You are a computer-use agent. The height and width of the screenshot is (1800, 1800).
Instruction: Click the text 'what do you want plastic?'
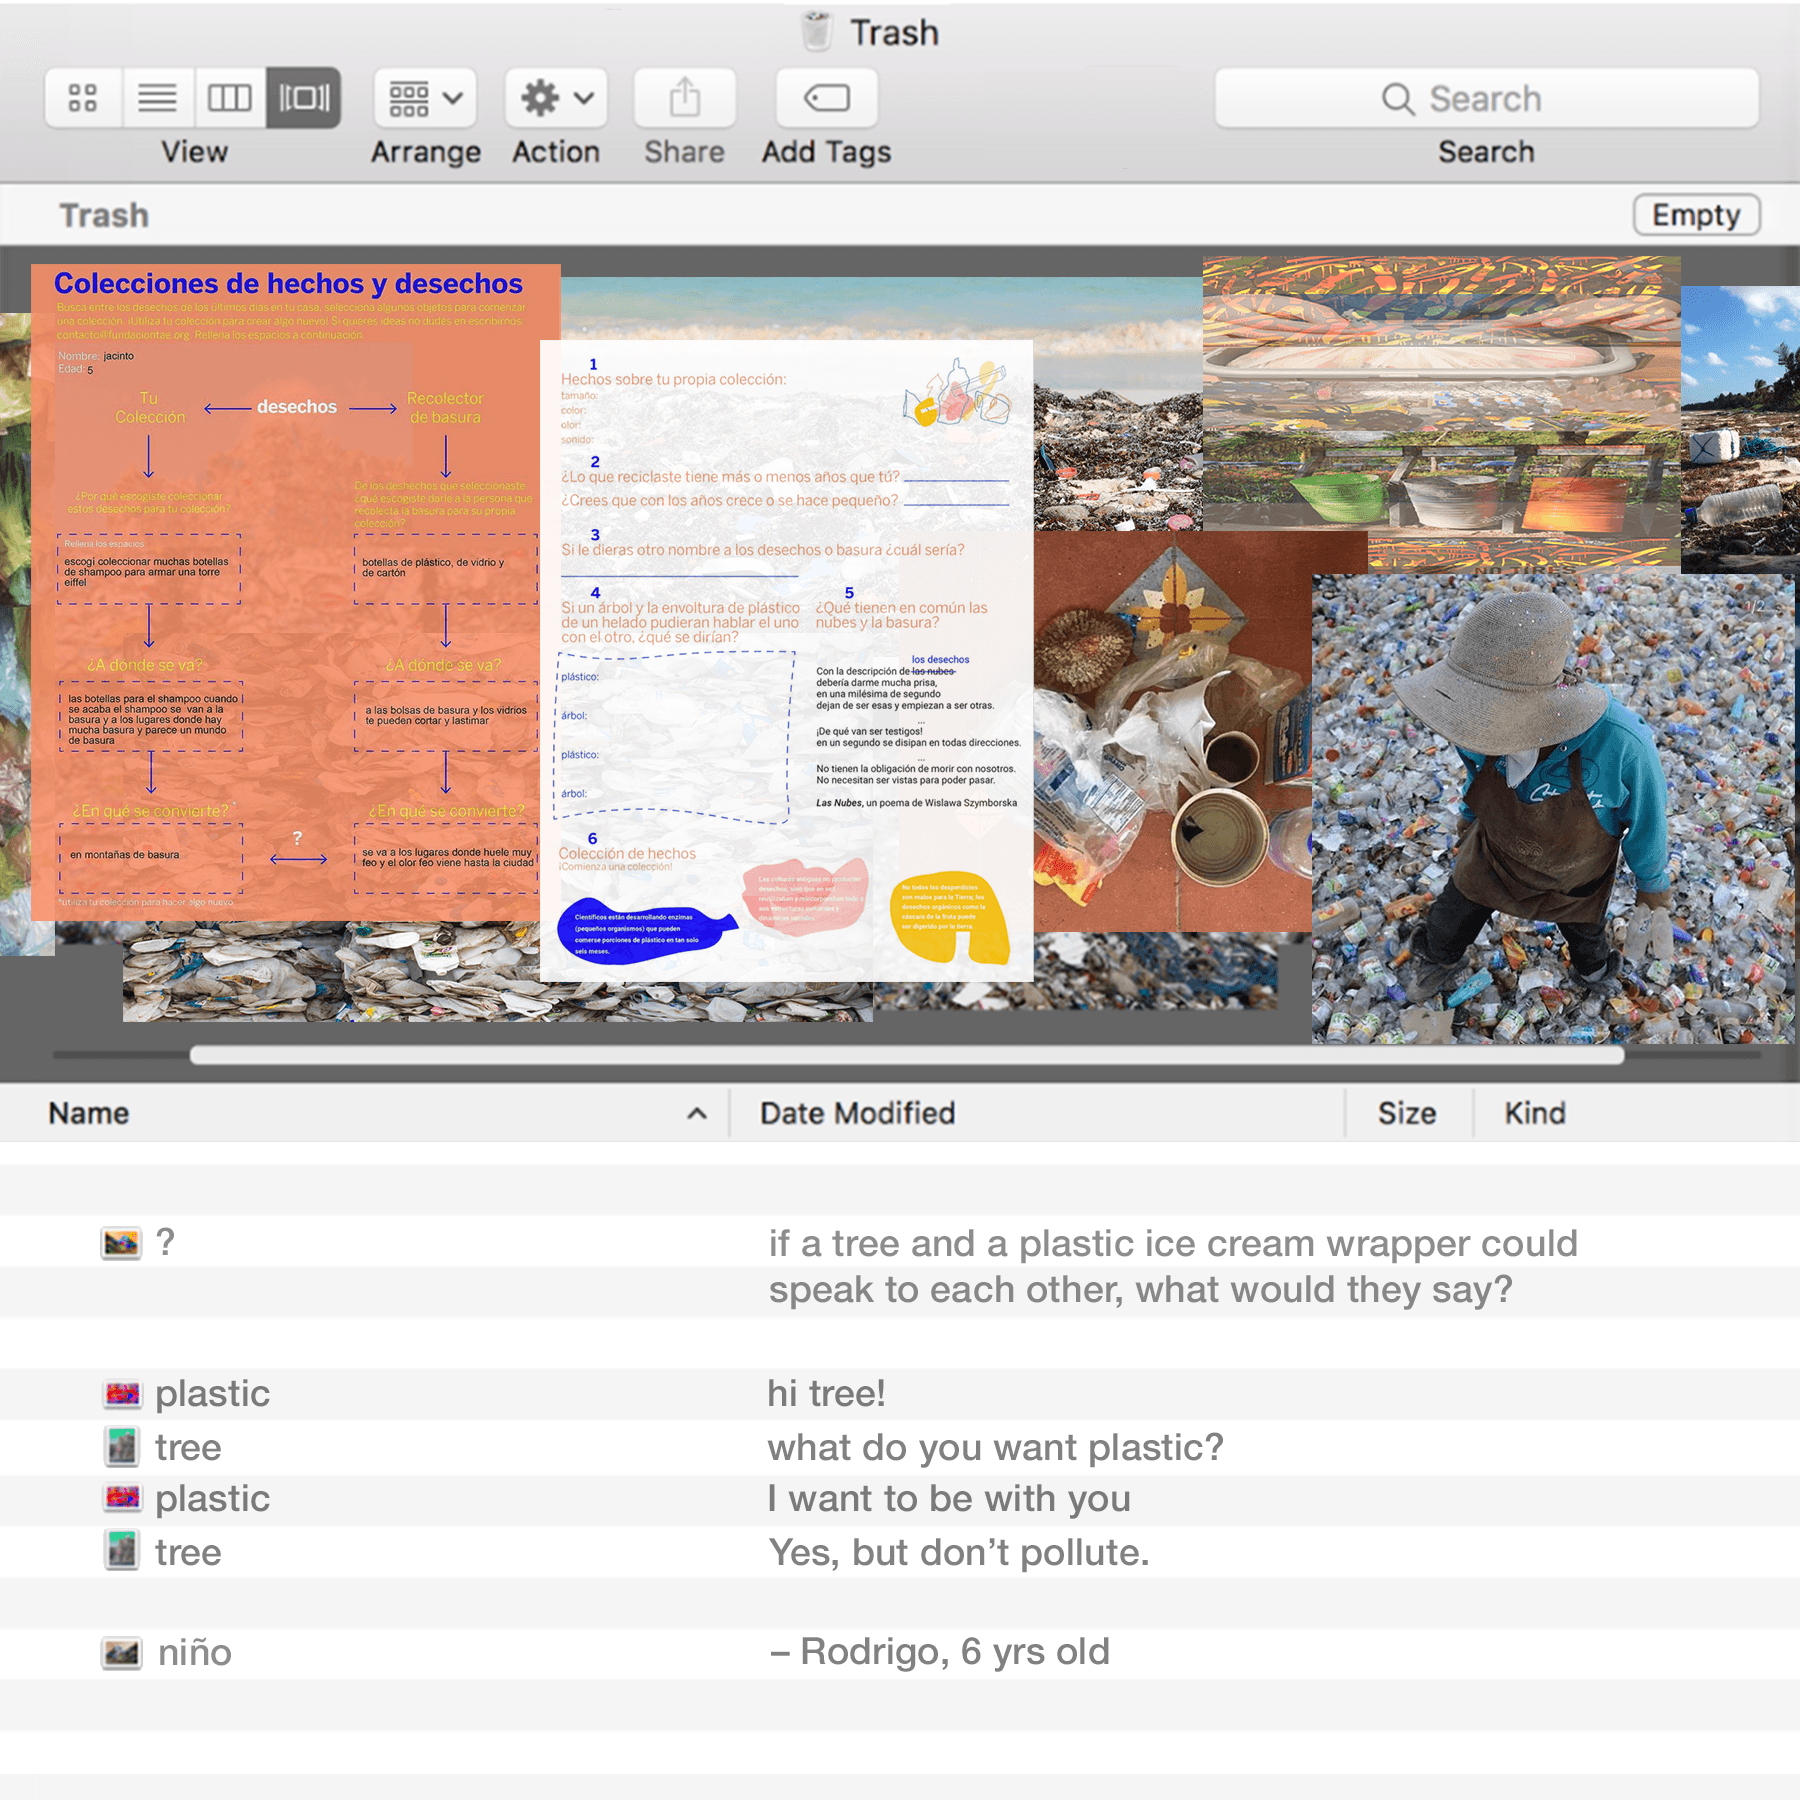[x=996, y=1448]
